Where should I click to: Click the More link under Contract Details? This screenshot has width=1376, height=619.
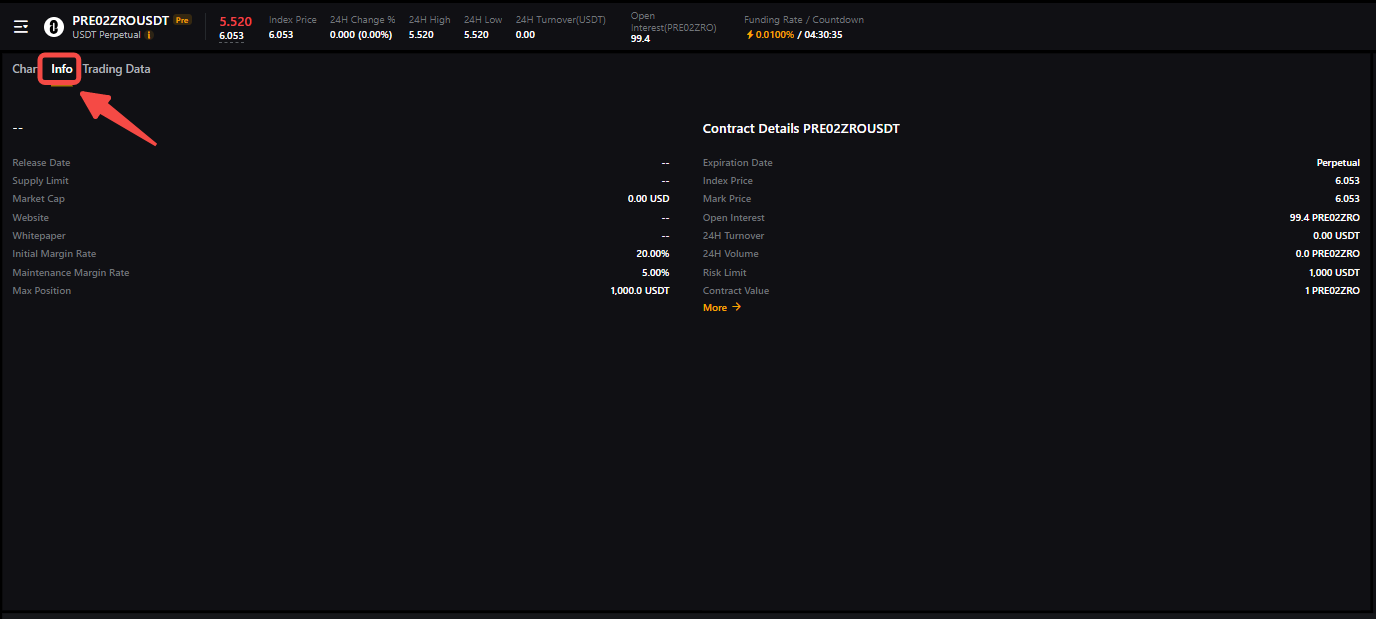coord(715,308)
